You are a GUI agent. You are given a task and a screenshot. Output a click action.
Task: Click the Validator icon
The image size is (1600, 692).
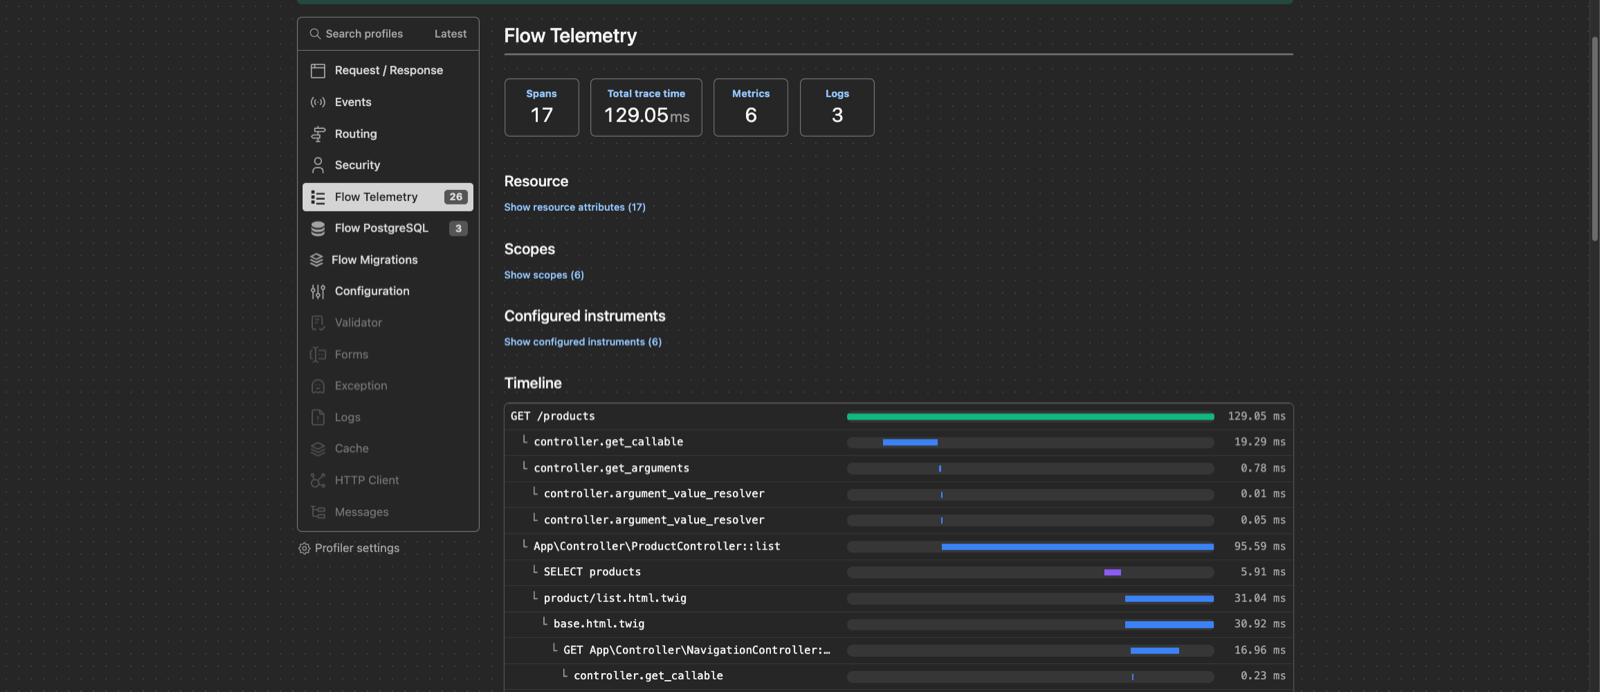318,323
